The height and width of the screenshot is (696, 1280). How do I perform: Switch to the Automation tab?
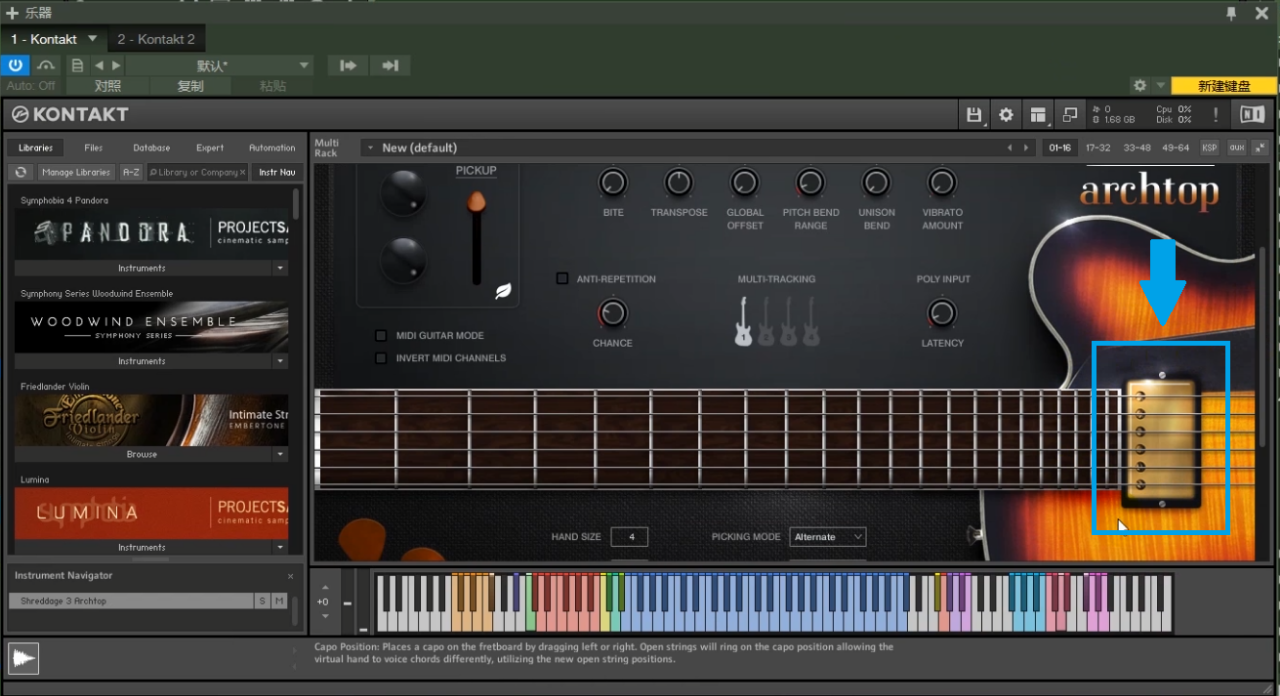pyautogui.click(x=271, y=148)
